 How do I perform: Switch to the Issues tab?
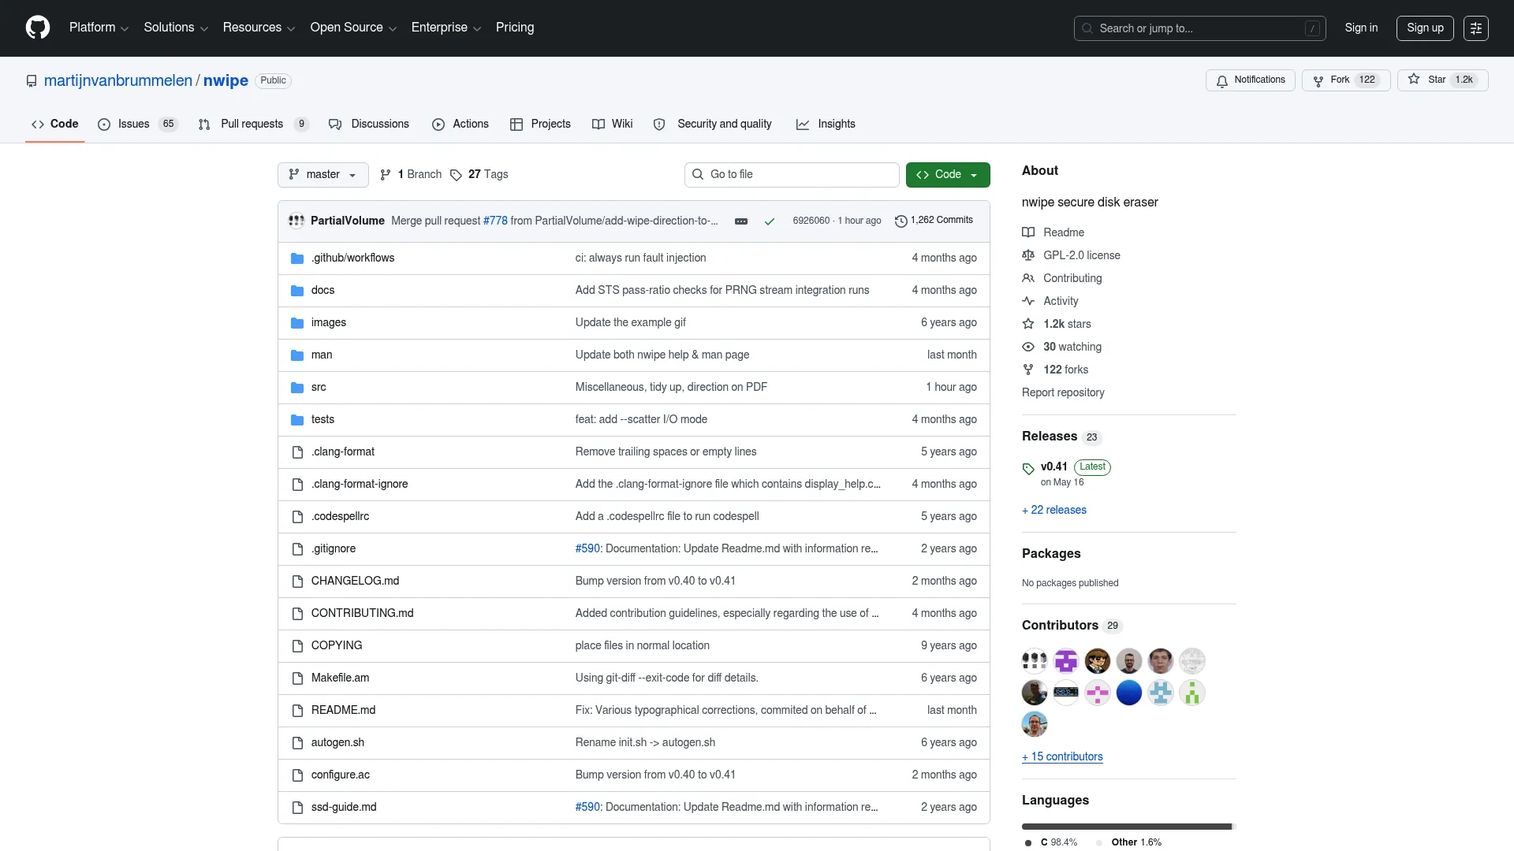tap(138, 124)
